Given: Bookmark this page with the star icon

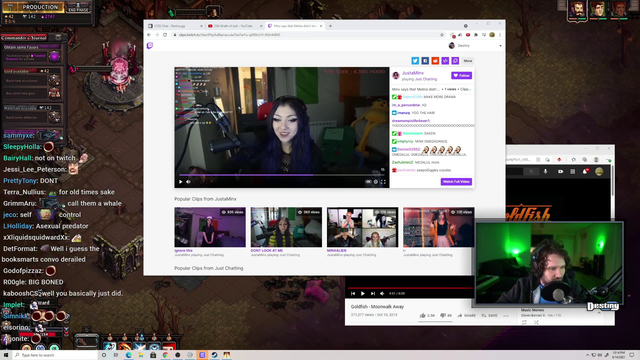Looking at the screenshot, I should [x=442, y=35].
